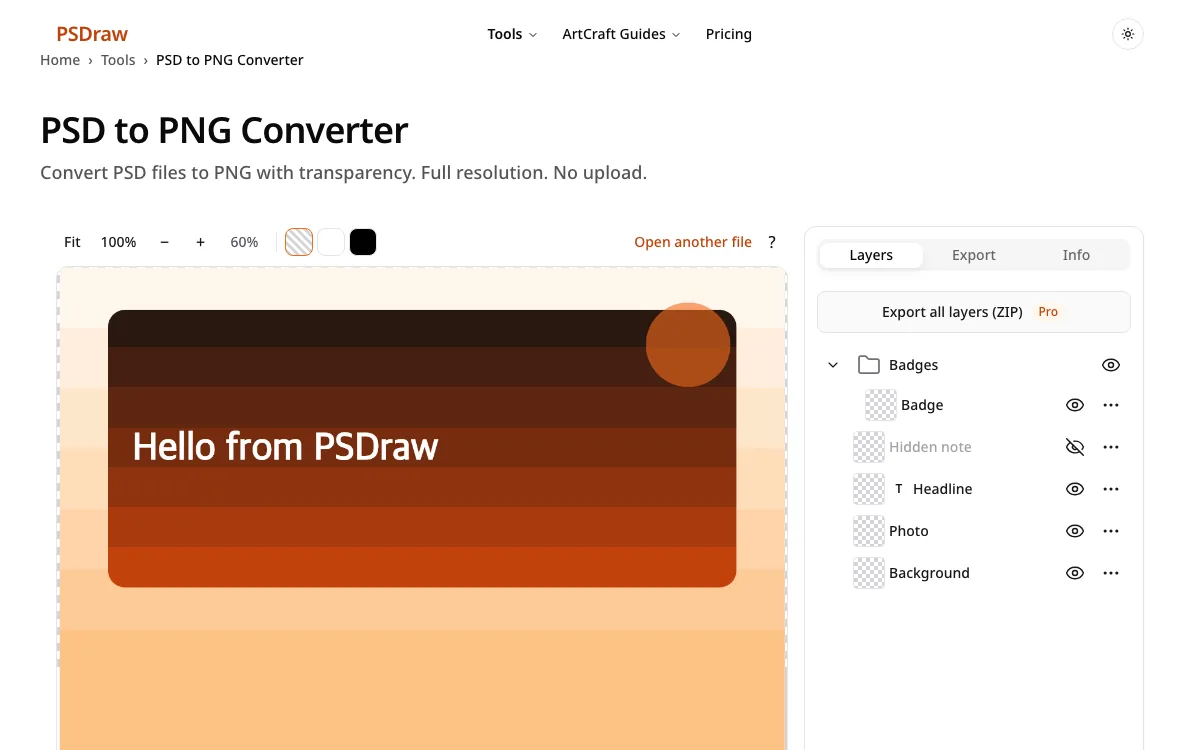1200x750 pixels.
Task: Switch to the Layers tab
Action: tap(871, 255)
